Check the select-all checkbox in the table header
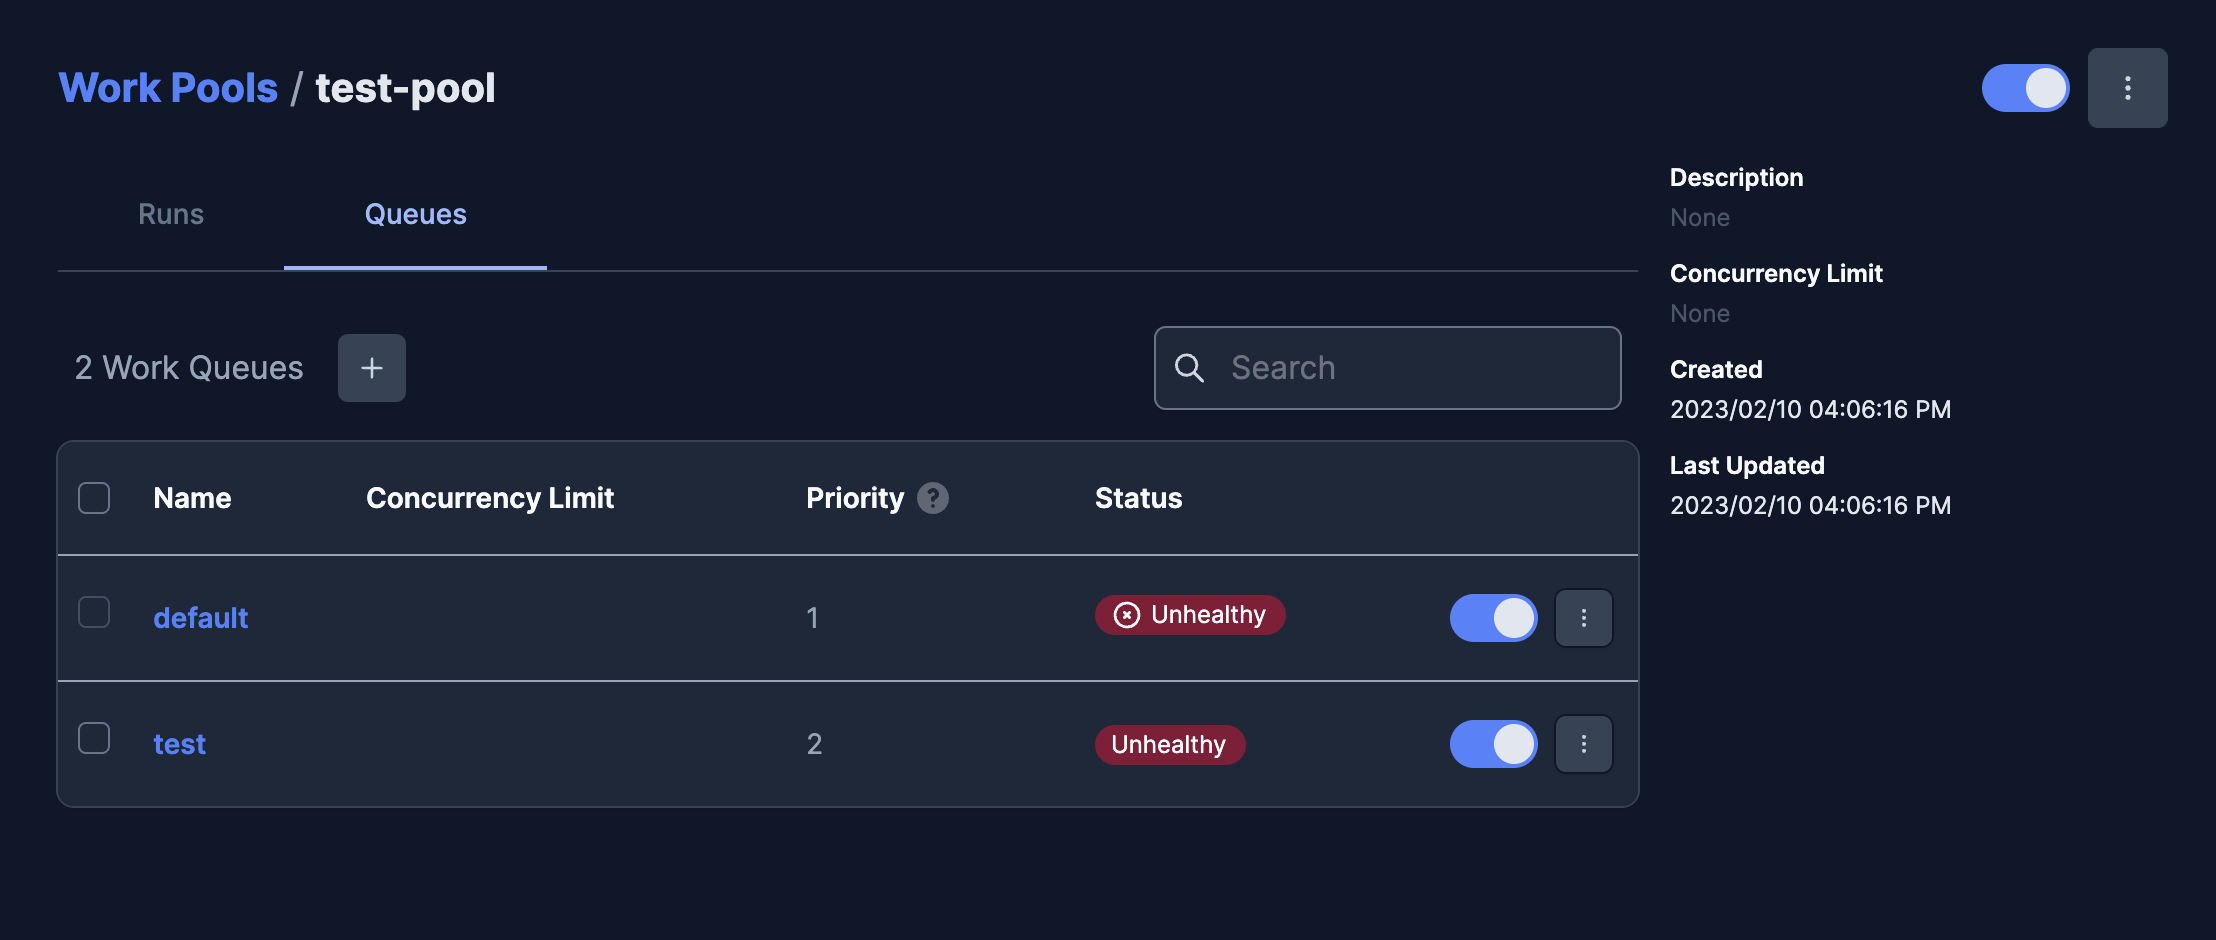This screenshot has height=940, width=2216. [x=94, y=497]
